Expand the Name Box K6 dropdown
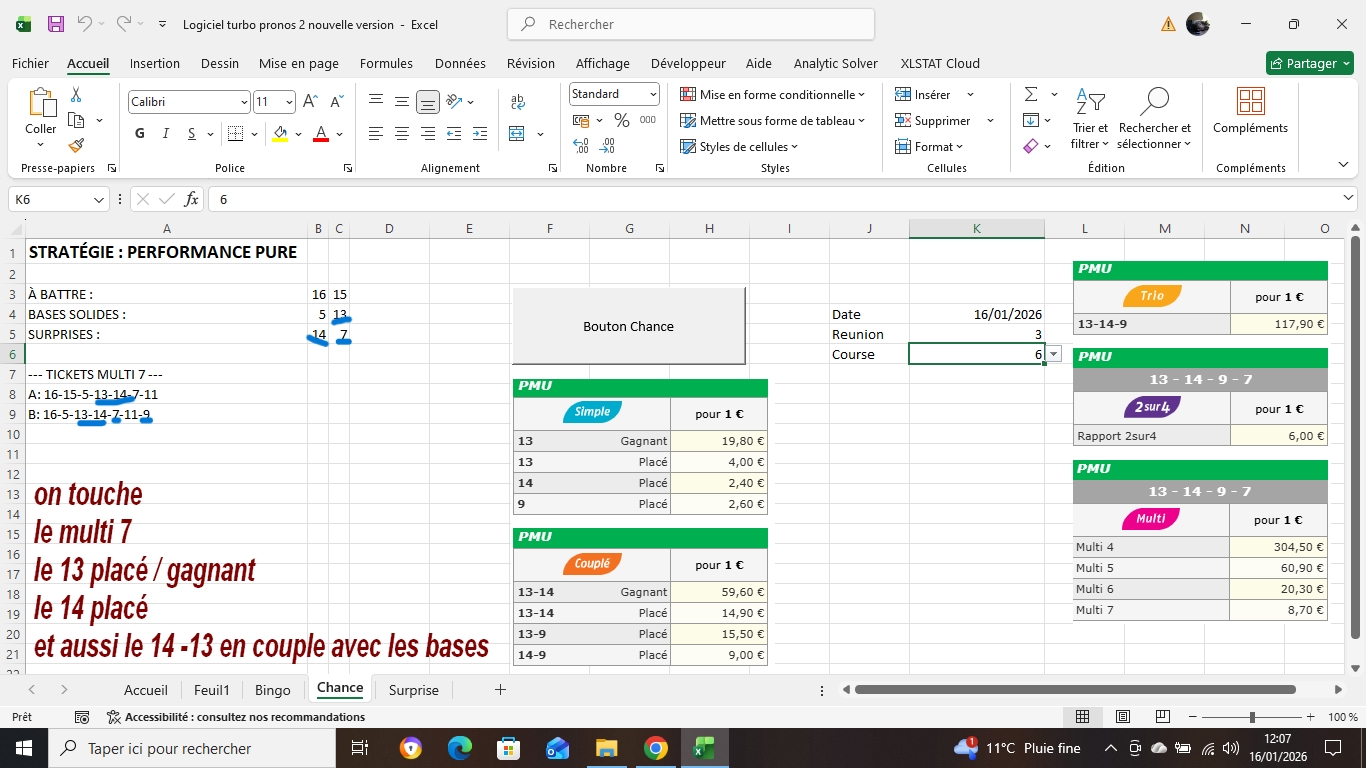The height and width of the screenshot is (768, 1366). click(x=99, y=200)
